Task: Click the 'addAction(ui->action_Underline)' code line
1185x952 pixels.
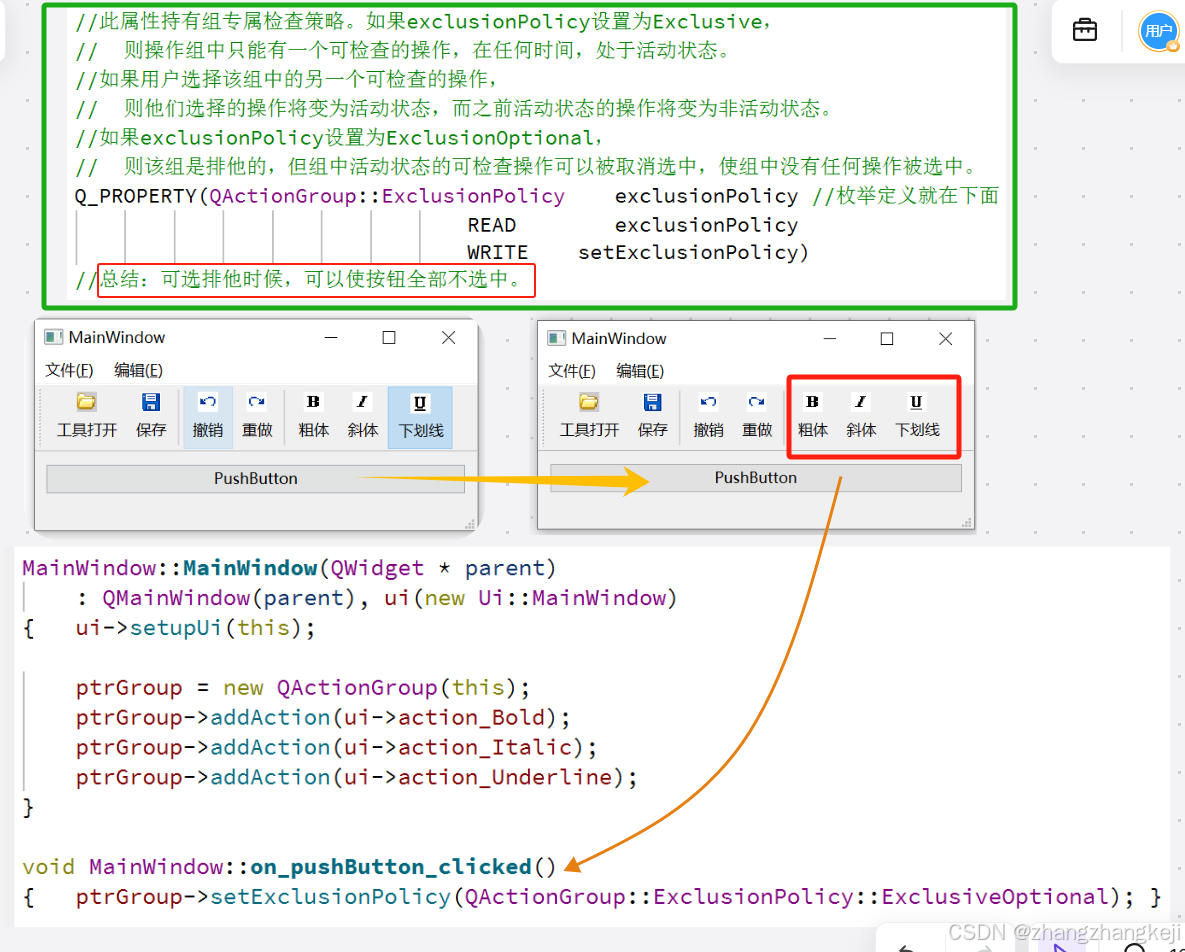Action: coord(357,777)
